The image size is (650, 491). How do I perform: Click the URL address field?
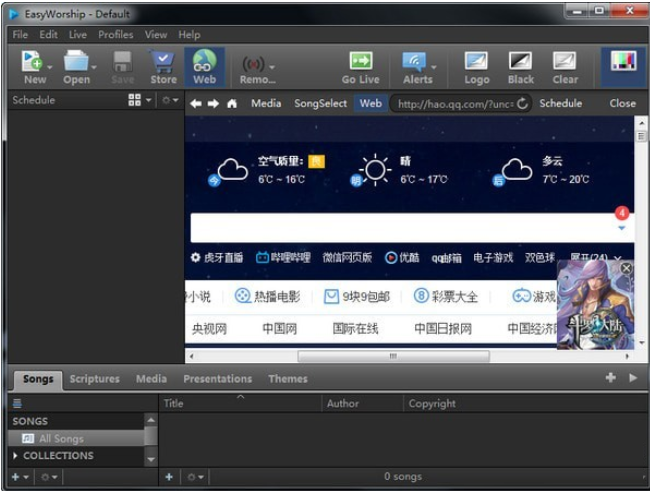(x=455, y=104)
